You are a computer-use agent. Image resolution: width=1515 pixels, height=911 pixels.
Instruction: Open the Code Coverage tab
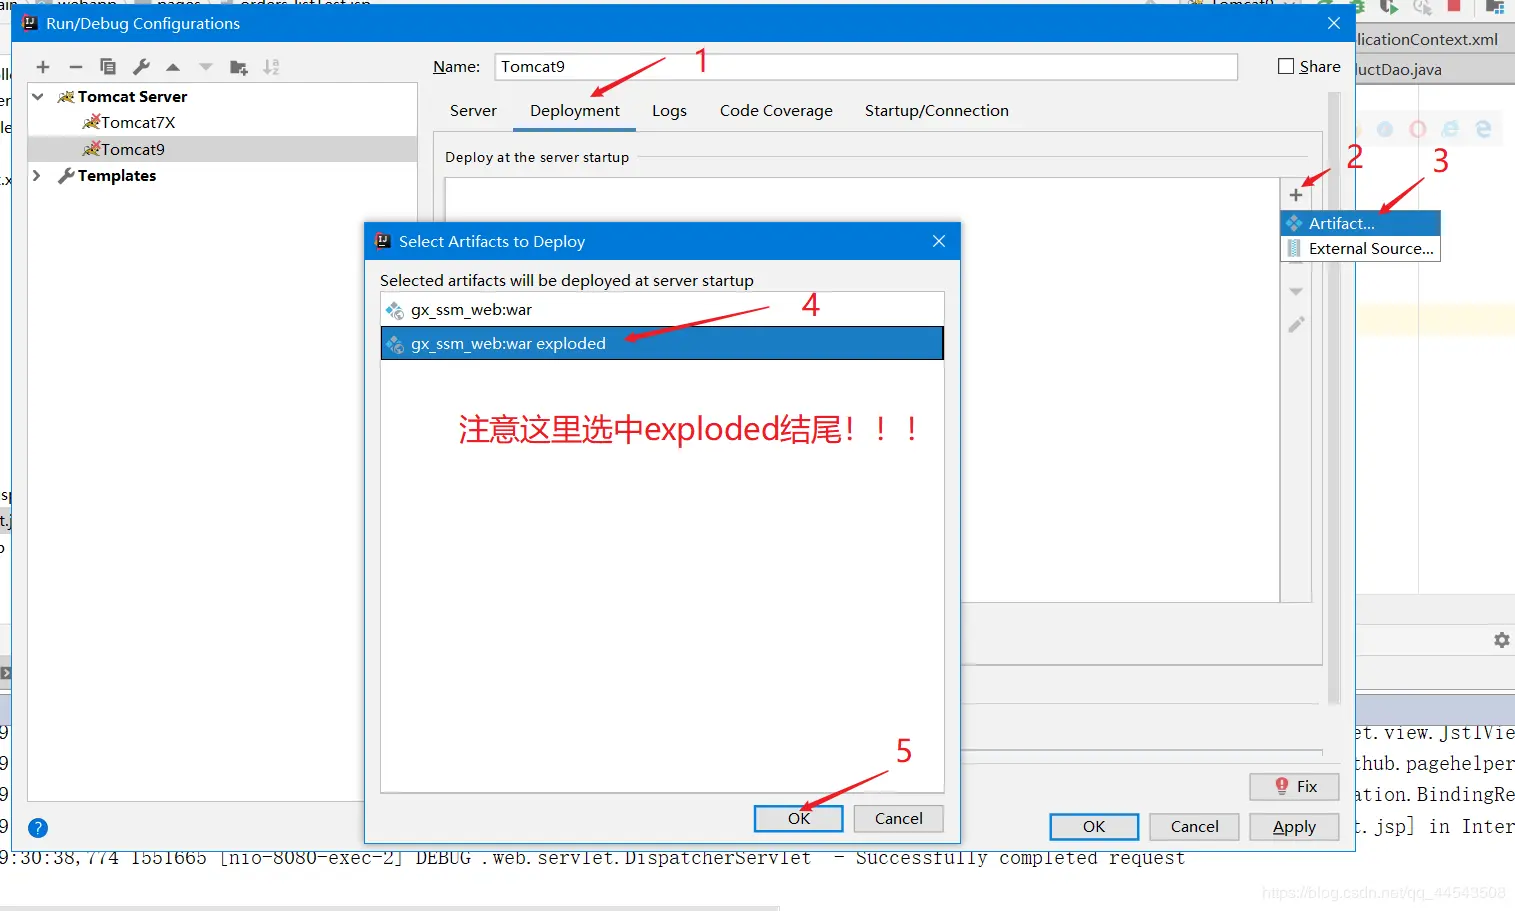(x=776, y=110)
